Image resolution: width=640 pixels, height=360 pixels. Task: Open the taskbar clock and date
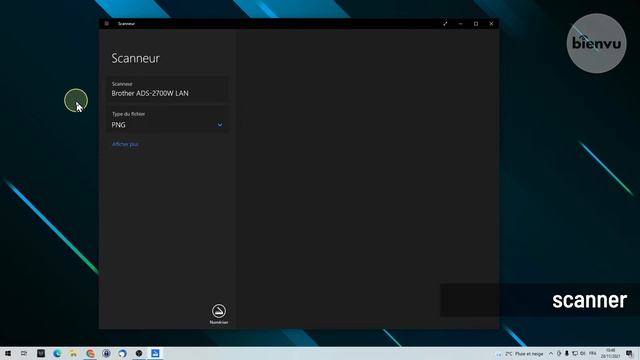click(611, 353)
